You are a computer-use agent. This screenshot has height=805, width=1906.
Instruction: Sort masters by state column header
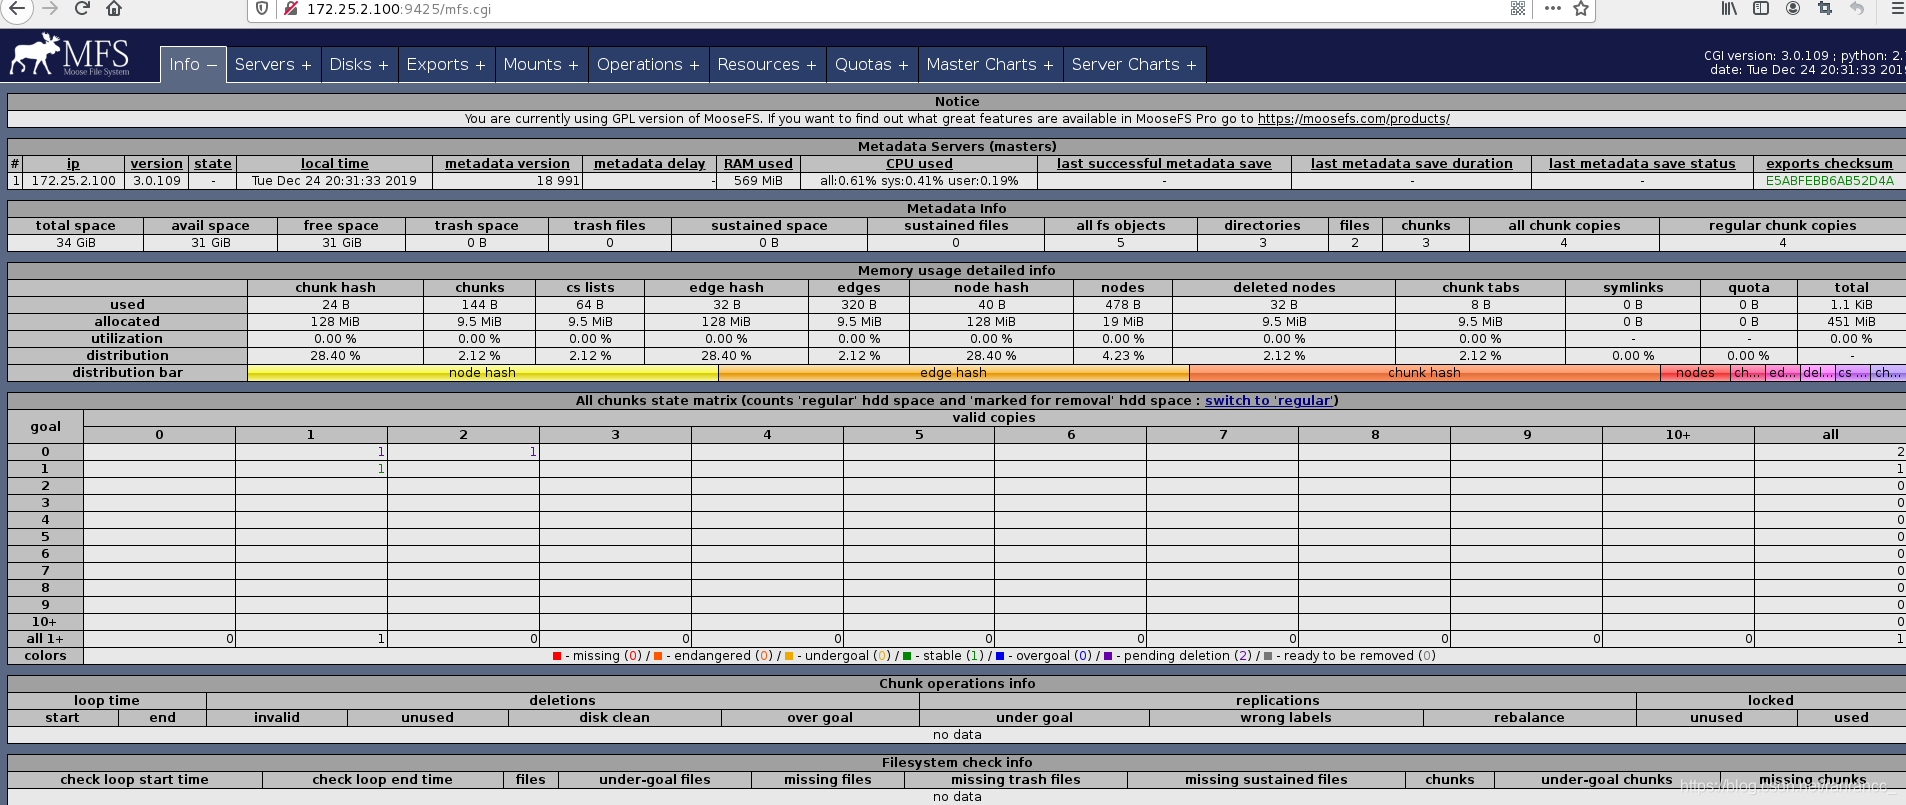click(x=213, y=164)
